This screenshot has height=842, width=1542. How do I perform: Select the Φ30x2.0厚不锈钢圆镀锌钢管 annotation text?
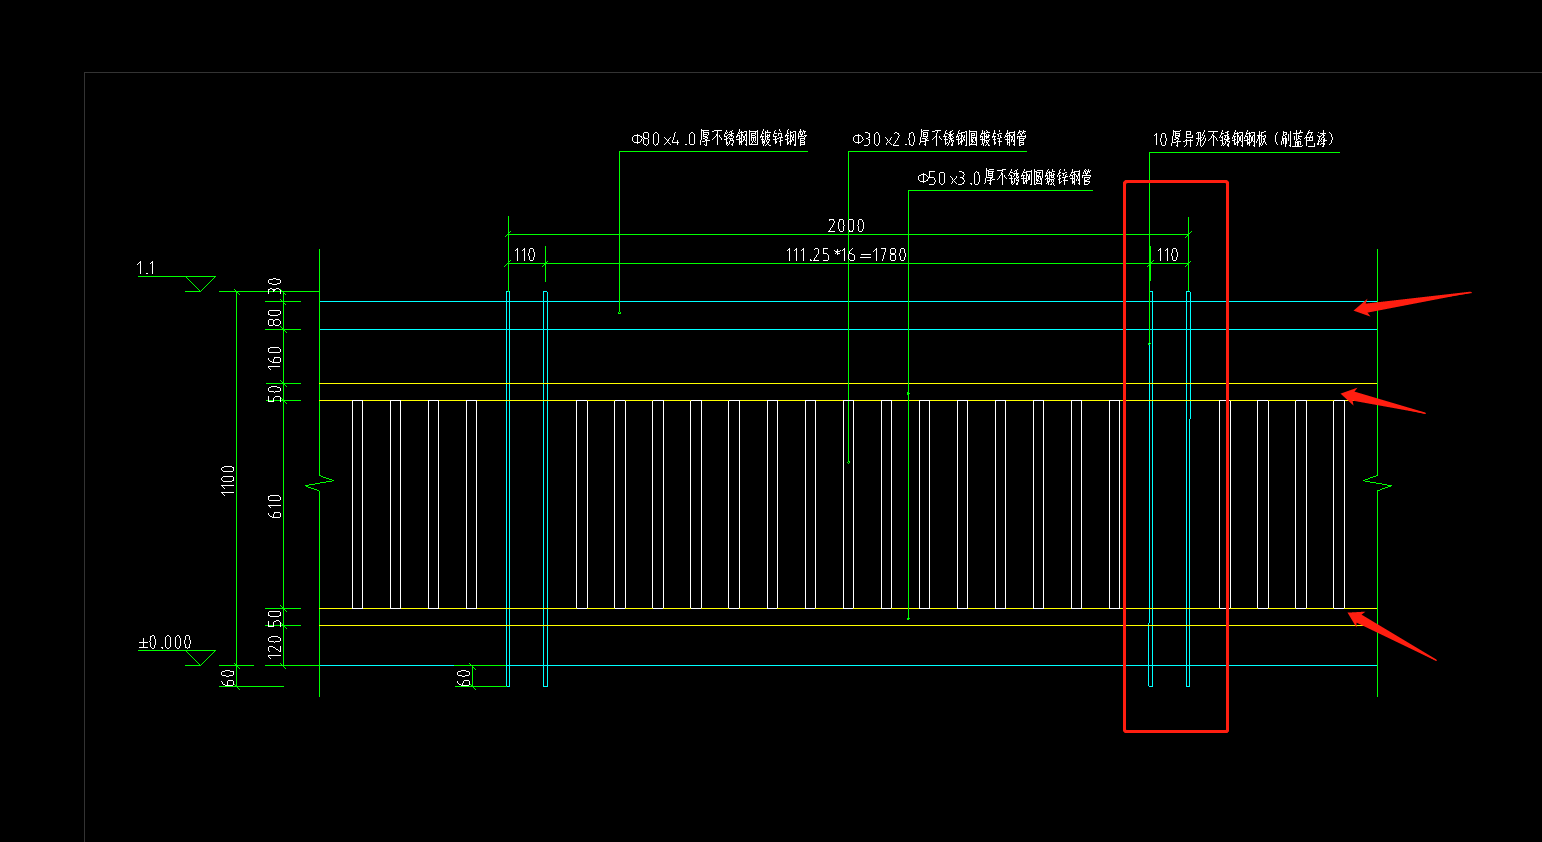click(939, 139)
